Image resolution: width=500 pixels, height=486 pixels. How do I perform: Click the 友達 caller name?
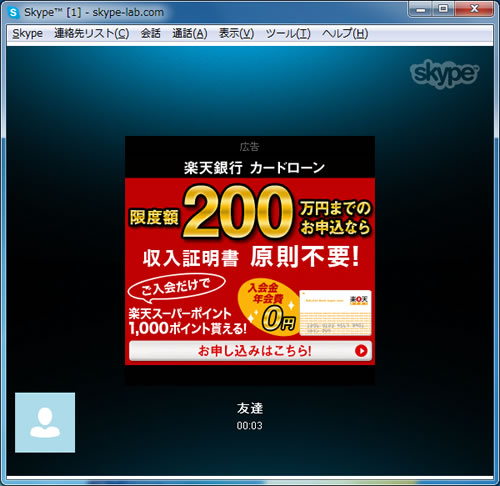click(x=250, y=408)
